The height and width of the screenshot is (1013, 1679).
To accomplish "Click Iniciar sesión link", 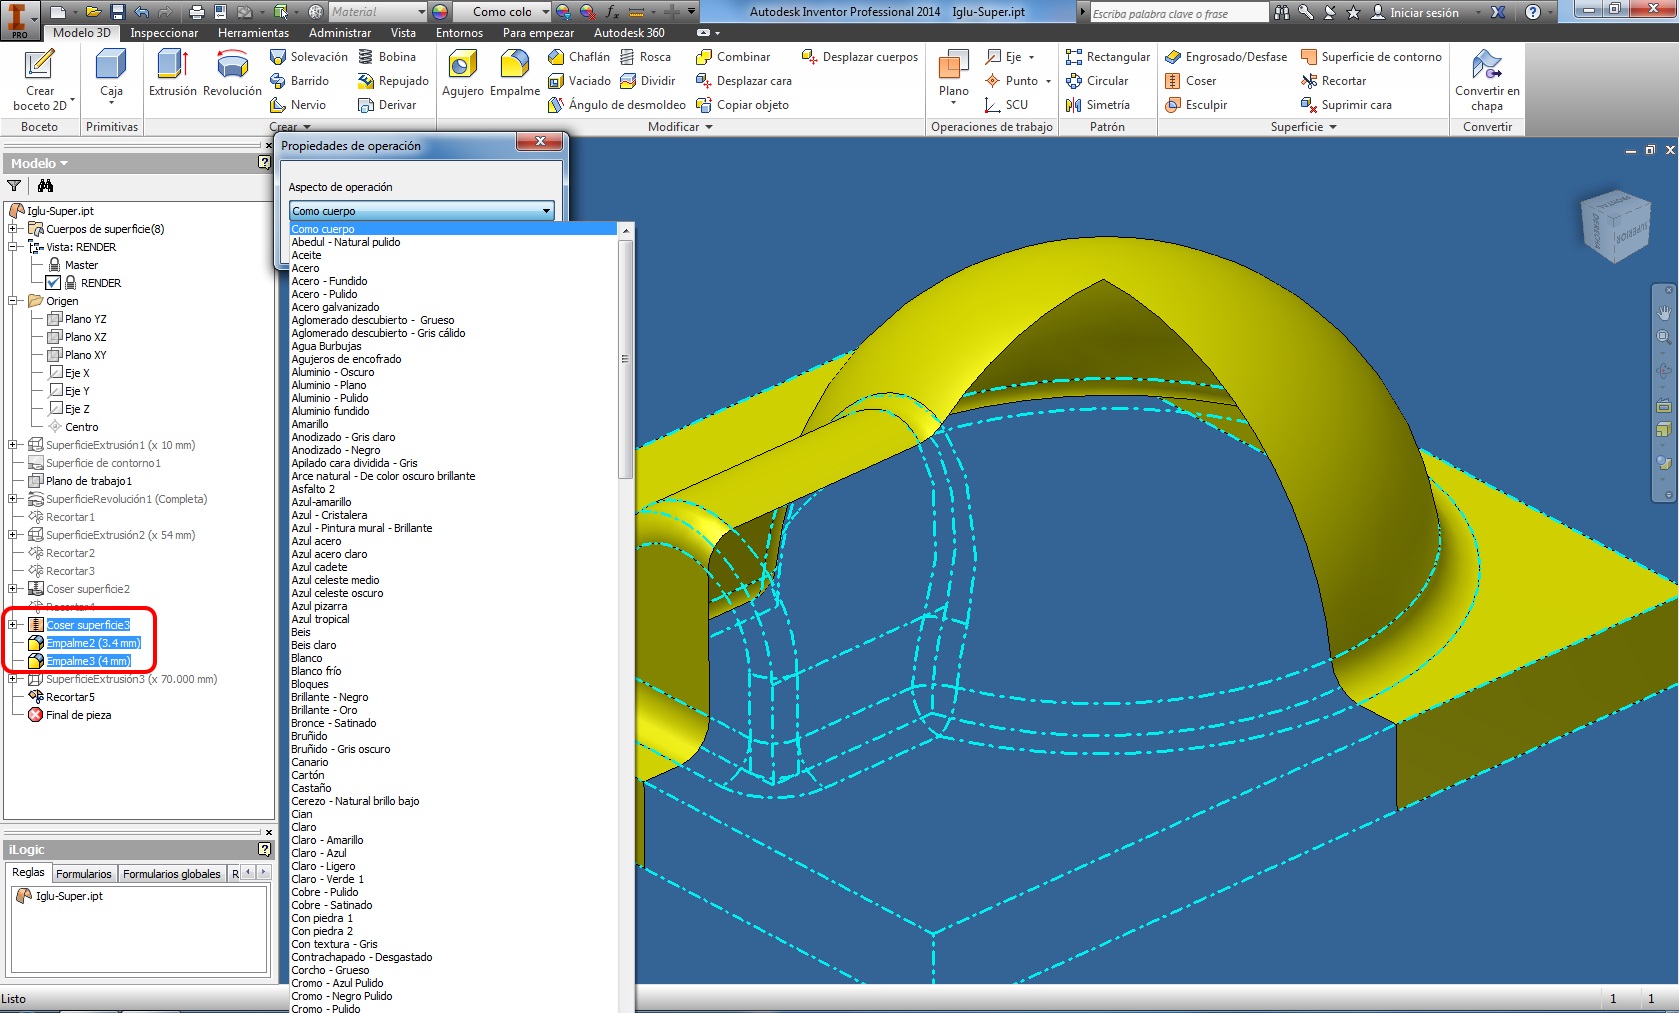I will pyautogui.click(x=1424, y=12).
